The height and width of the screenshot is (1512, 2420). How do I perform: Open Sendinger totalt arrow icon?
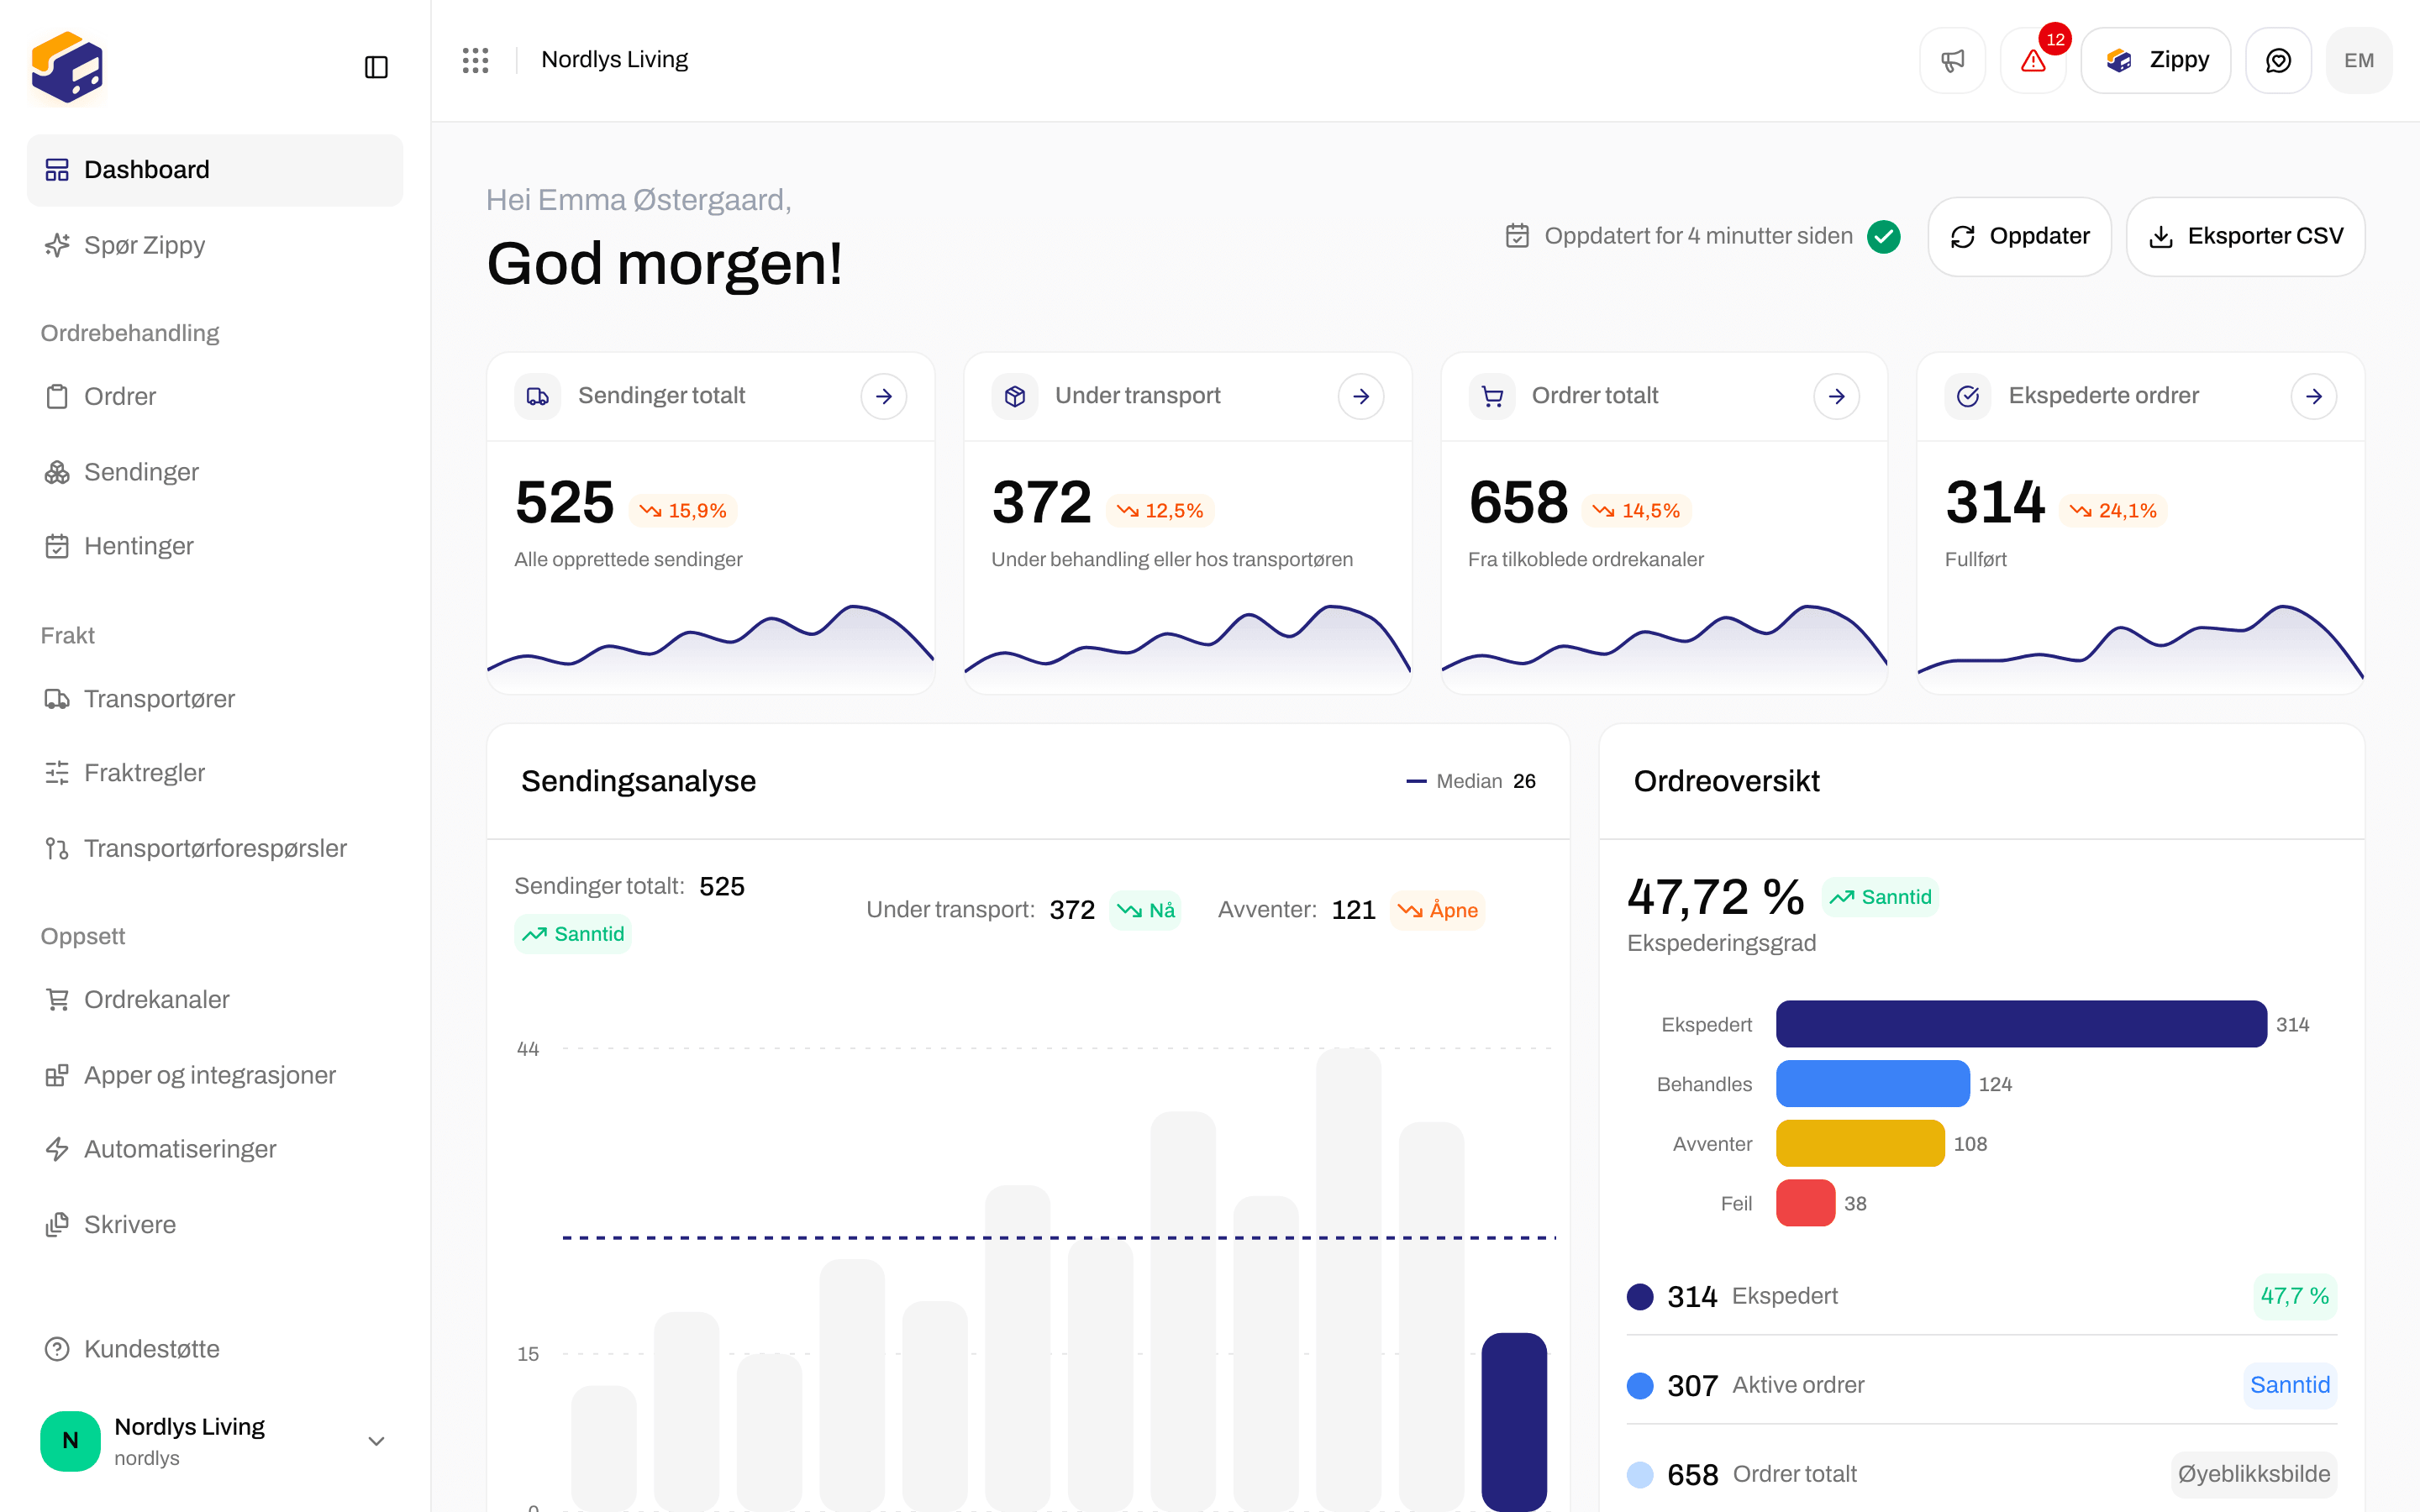884,396
